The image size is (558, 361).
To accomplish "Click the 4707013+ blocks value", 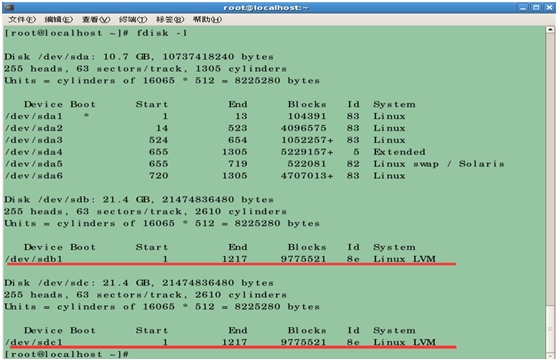I will point(307,176).
